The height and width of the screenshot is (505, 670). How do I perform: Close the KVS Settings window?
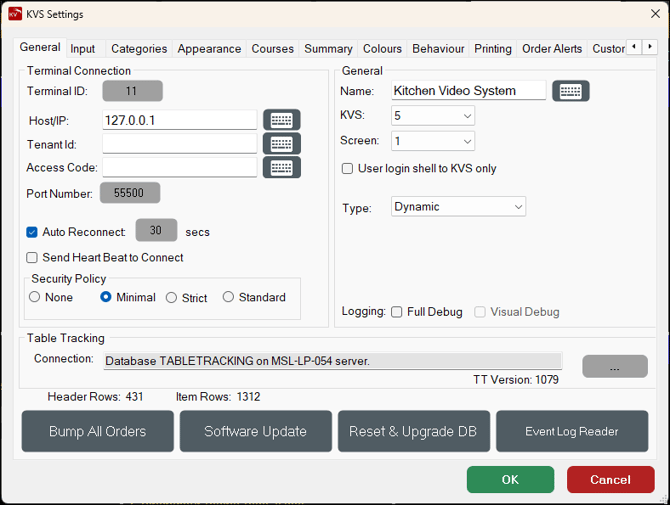(x=655, y=14)
